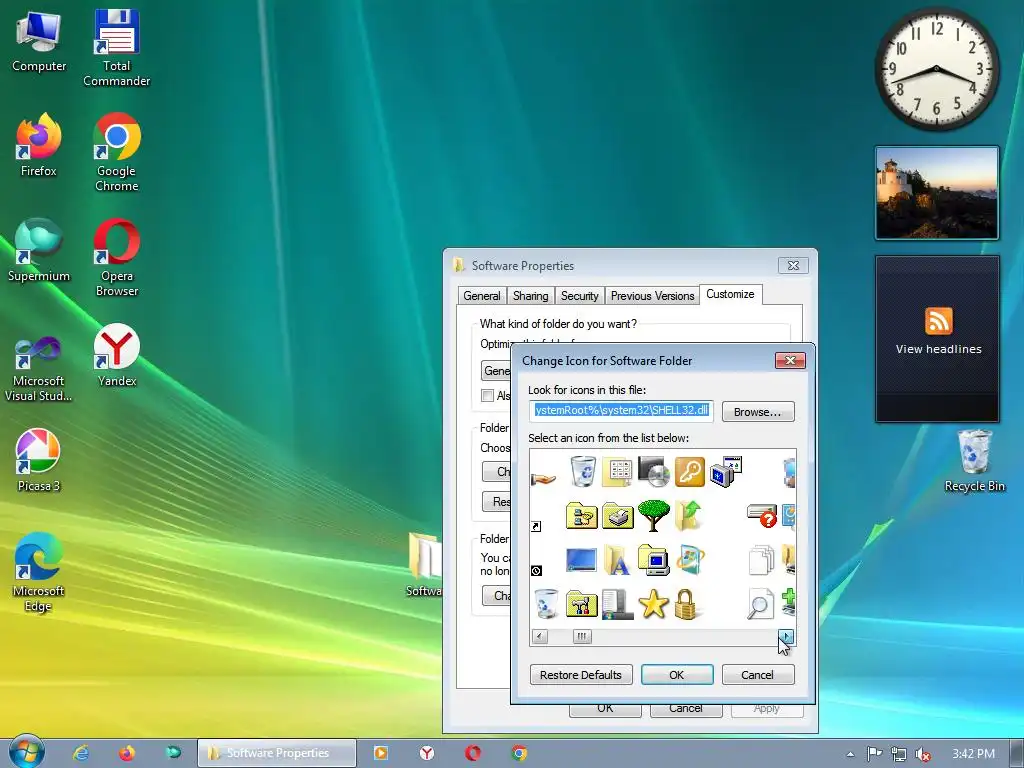Choose the blue desktop screen icon

(x=581, y=560)
